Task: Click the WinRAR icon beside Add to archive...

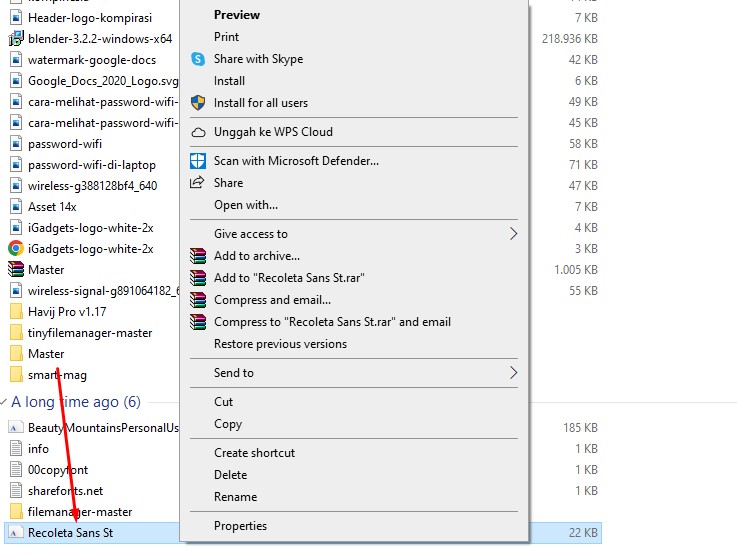Action: pos(198,256)
